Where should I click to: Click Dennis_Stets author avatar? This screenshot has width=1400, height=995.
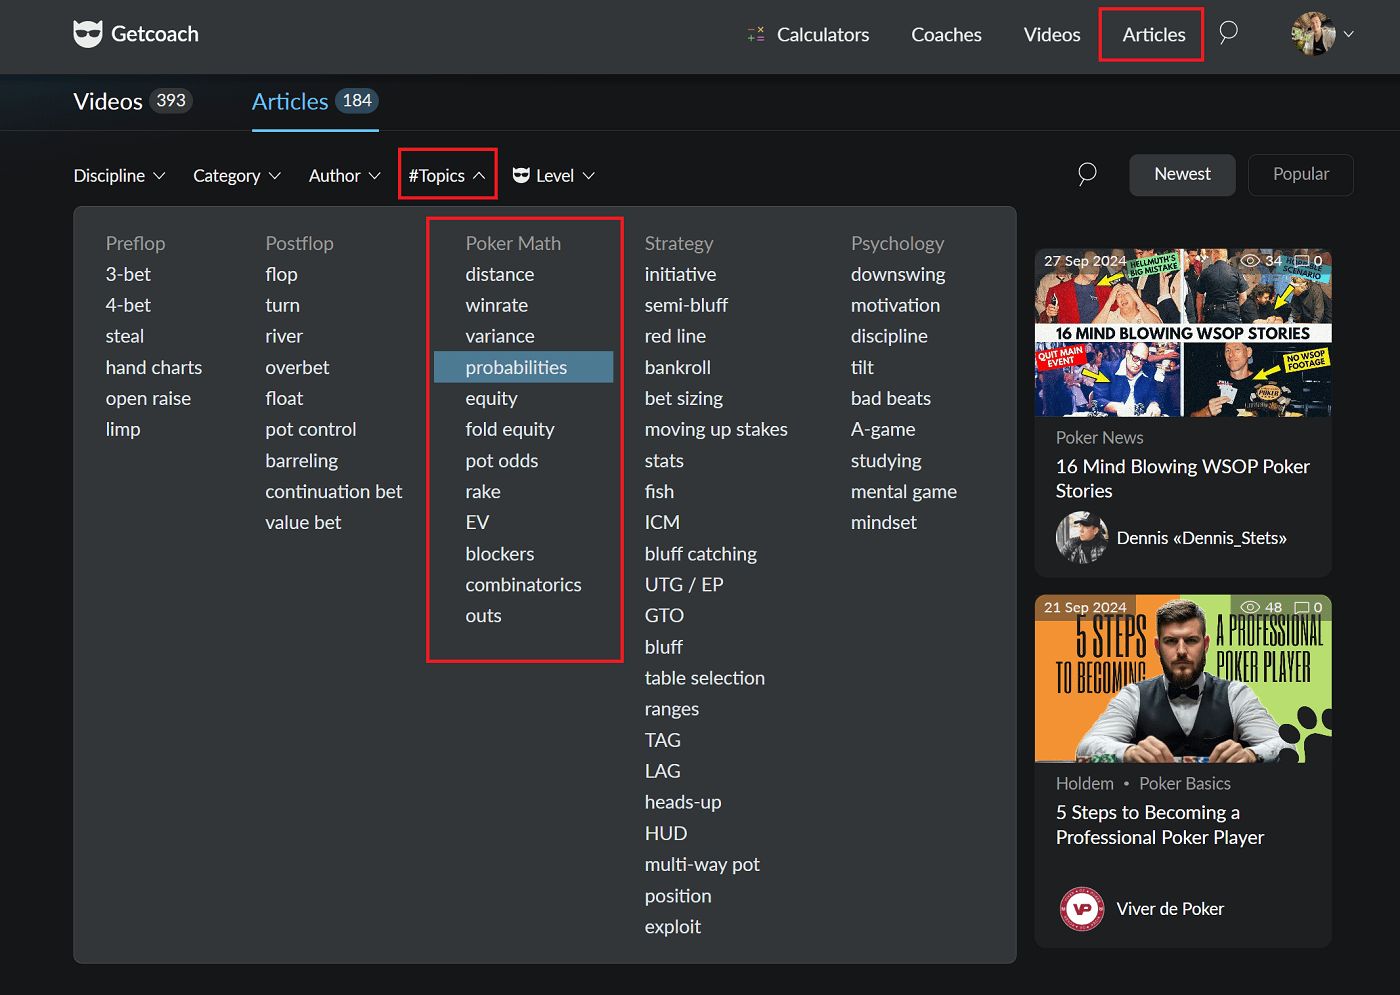tap(1081, 538)
